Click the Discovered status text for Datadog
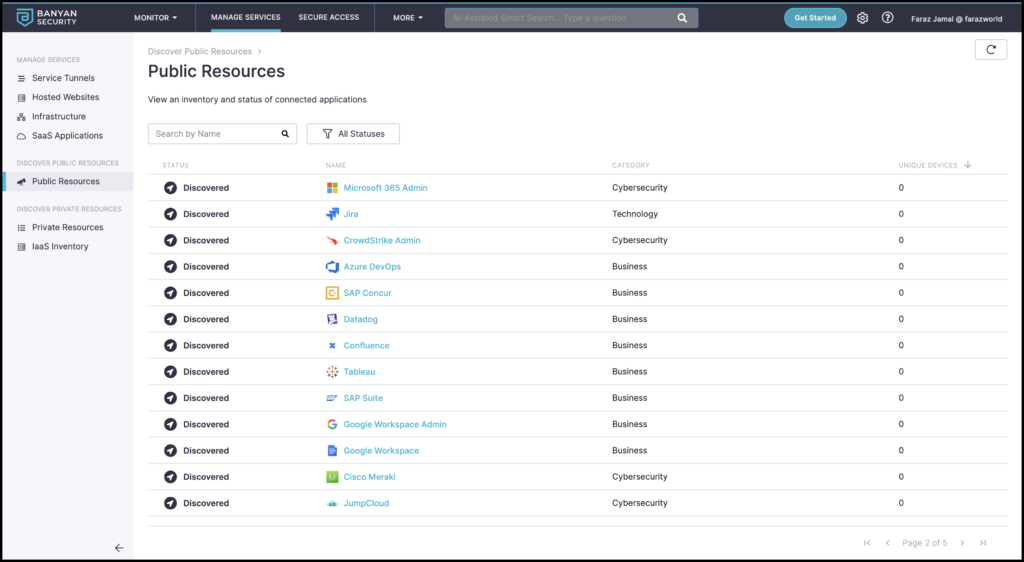The width and height of the screenshot is (1024, 562). tap(206, 319)
